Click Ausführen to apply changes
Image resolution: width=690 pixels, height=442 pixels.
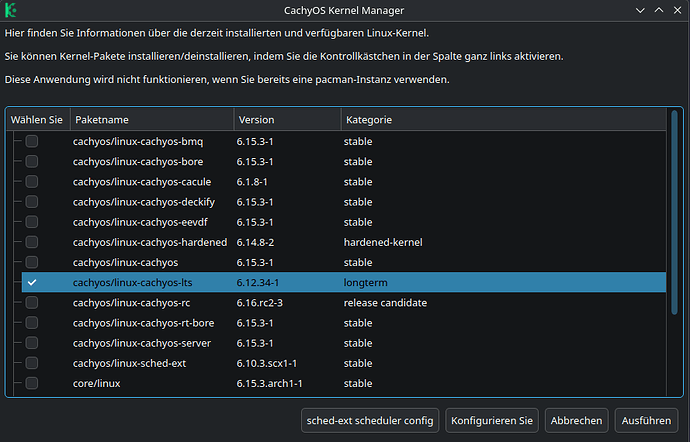[646, 420]
